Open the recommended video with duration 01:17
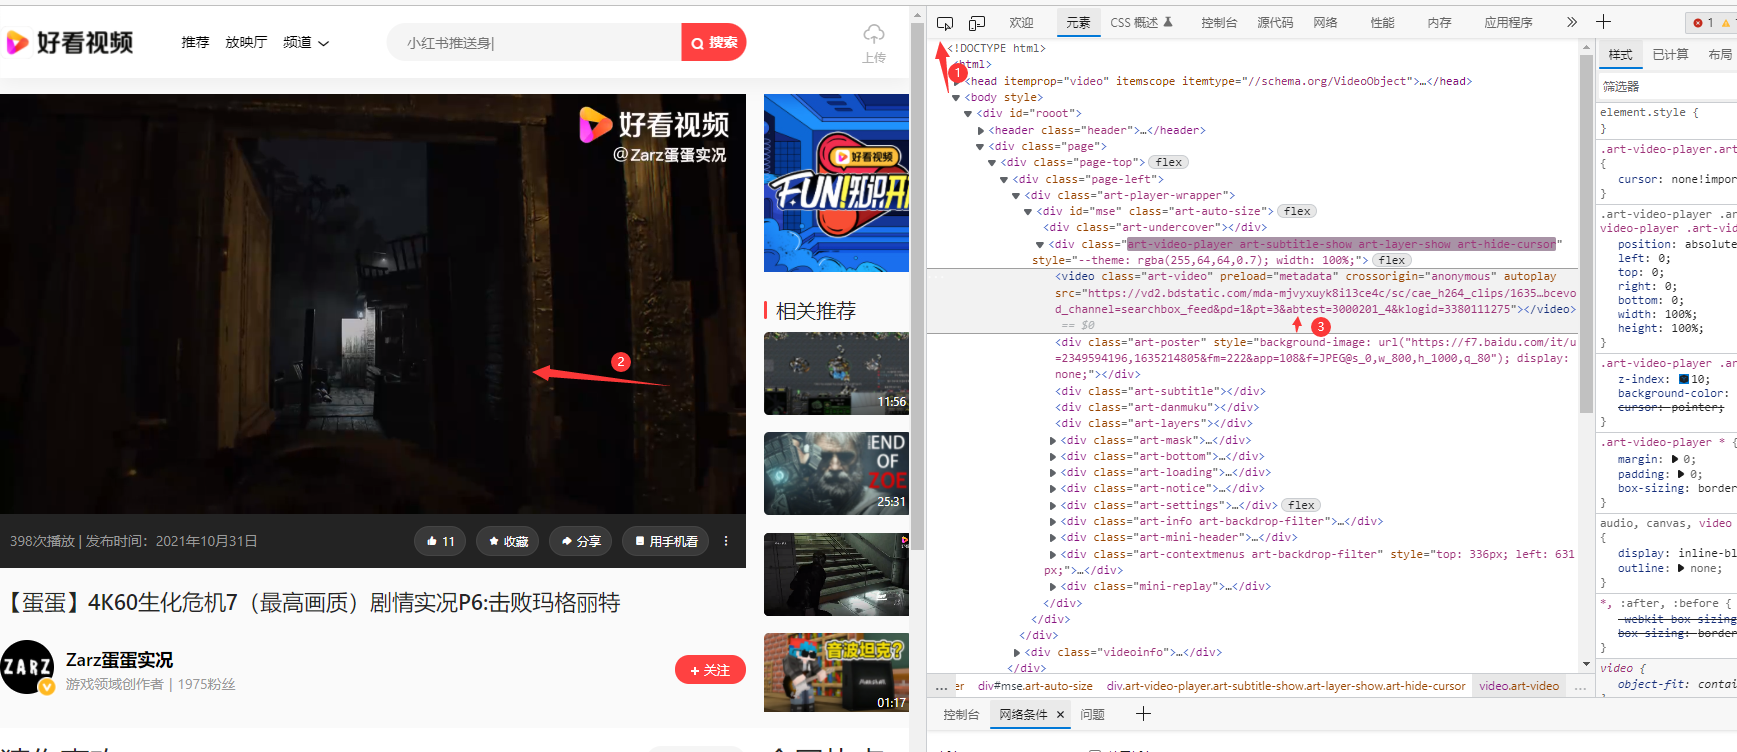This screenshot has width=1737, height=752. pyautogui.click(x=836, y=672)
